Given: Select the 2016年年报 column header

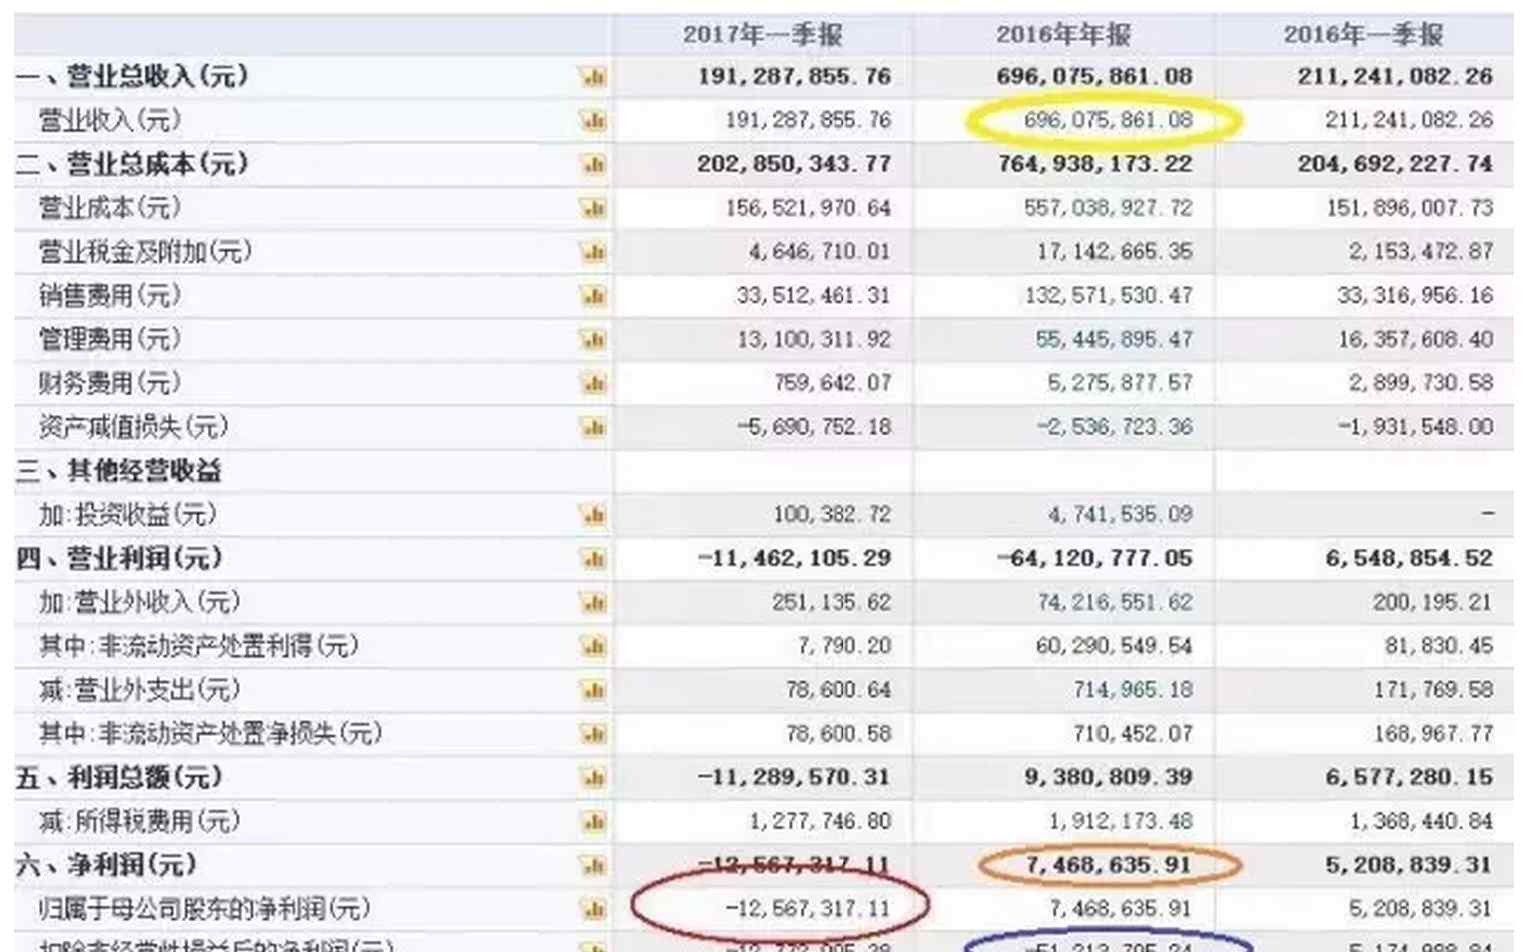Looking at the screenshot, I should (1063, 34).
